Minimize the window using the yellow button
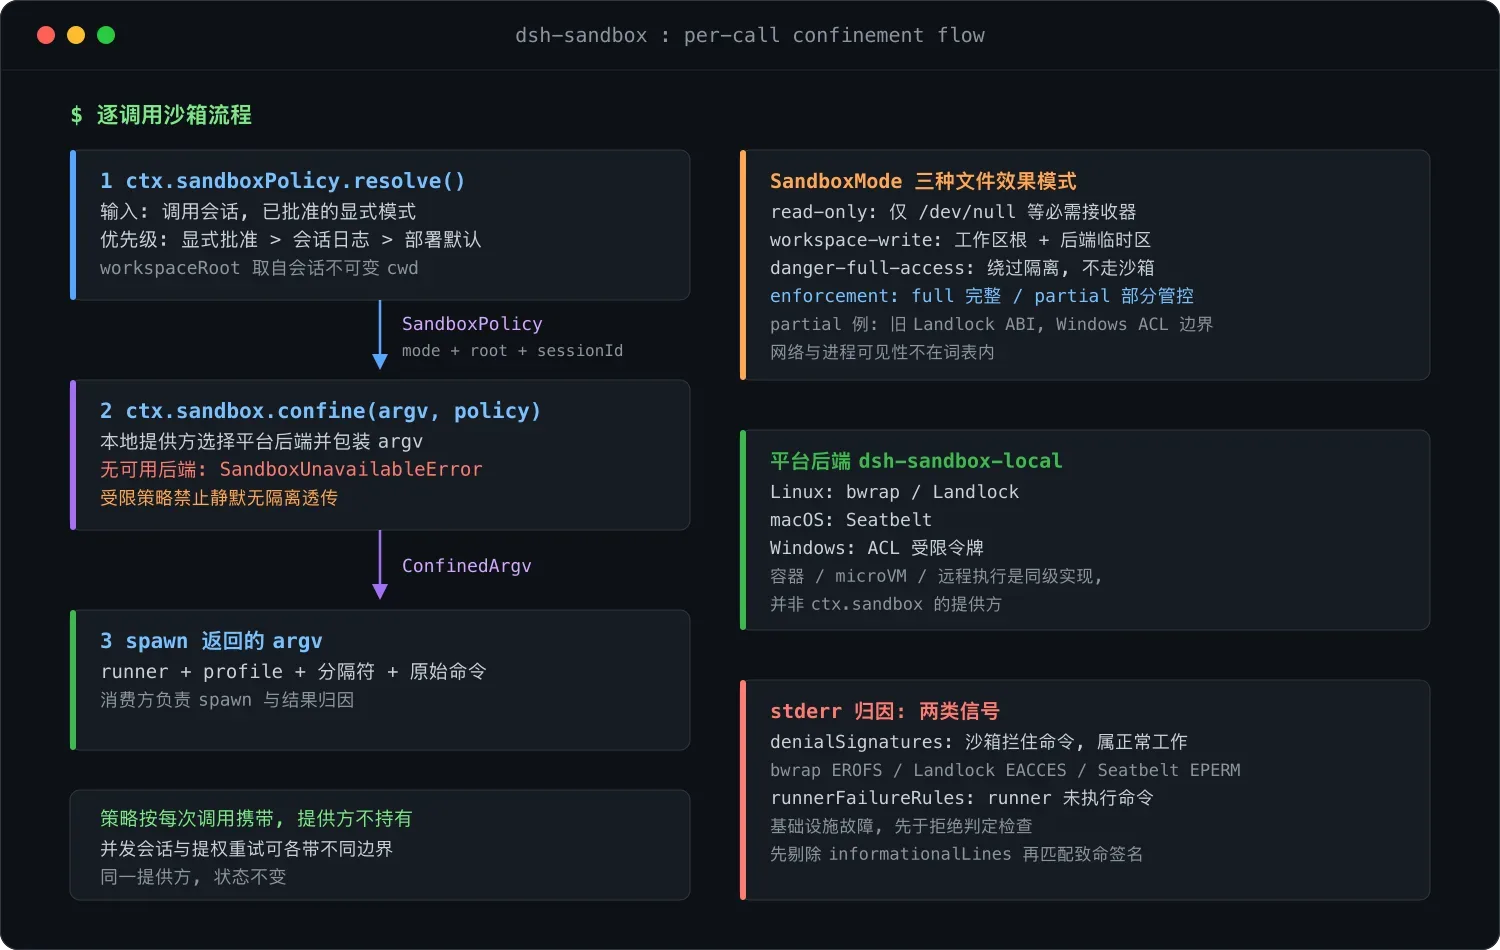The height and width of the screenshot is (950, 1500). click(76, 35)
